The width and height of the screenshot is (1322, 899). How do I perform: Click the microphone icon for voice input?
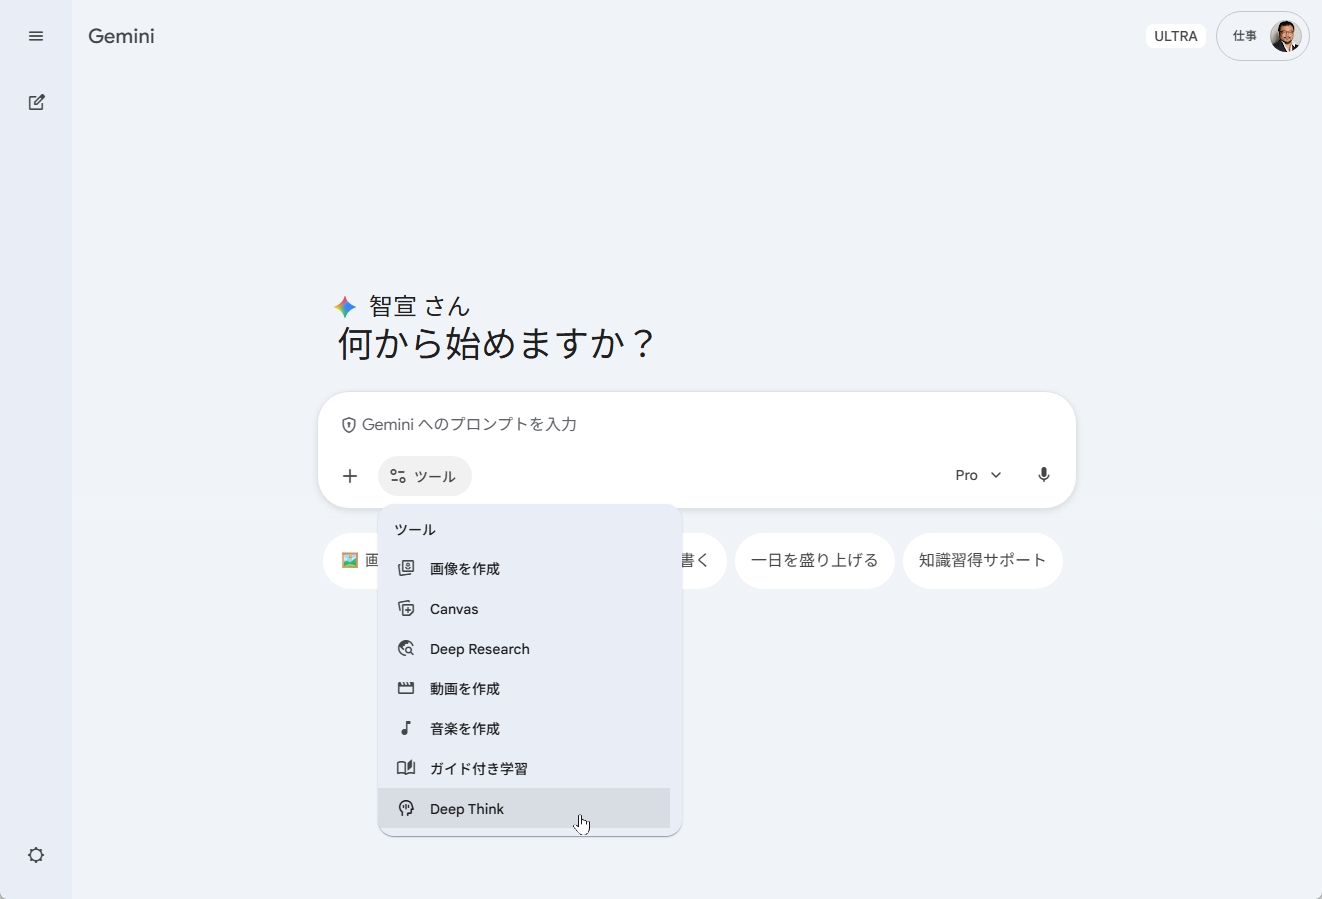click(x=1044, y=475)
